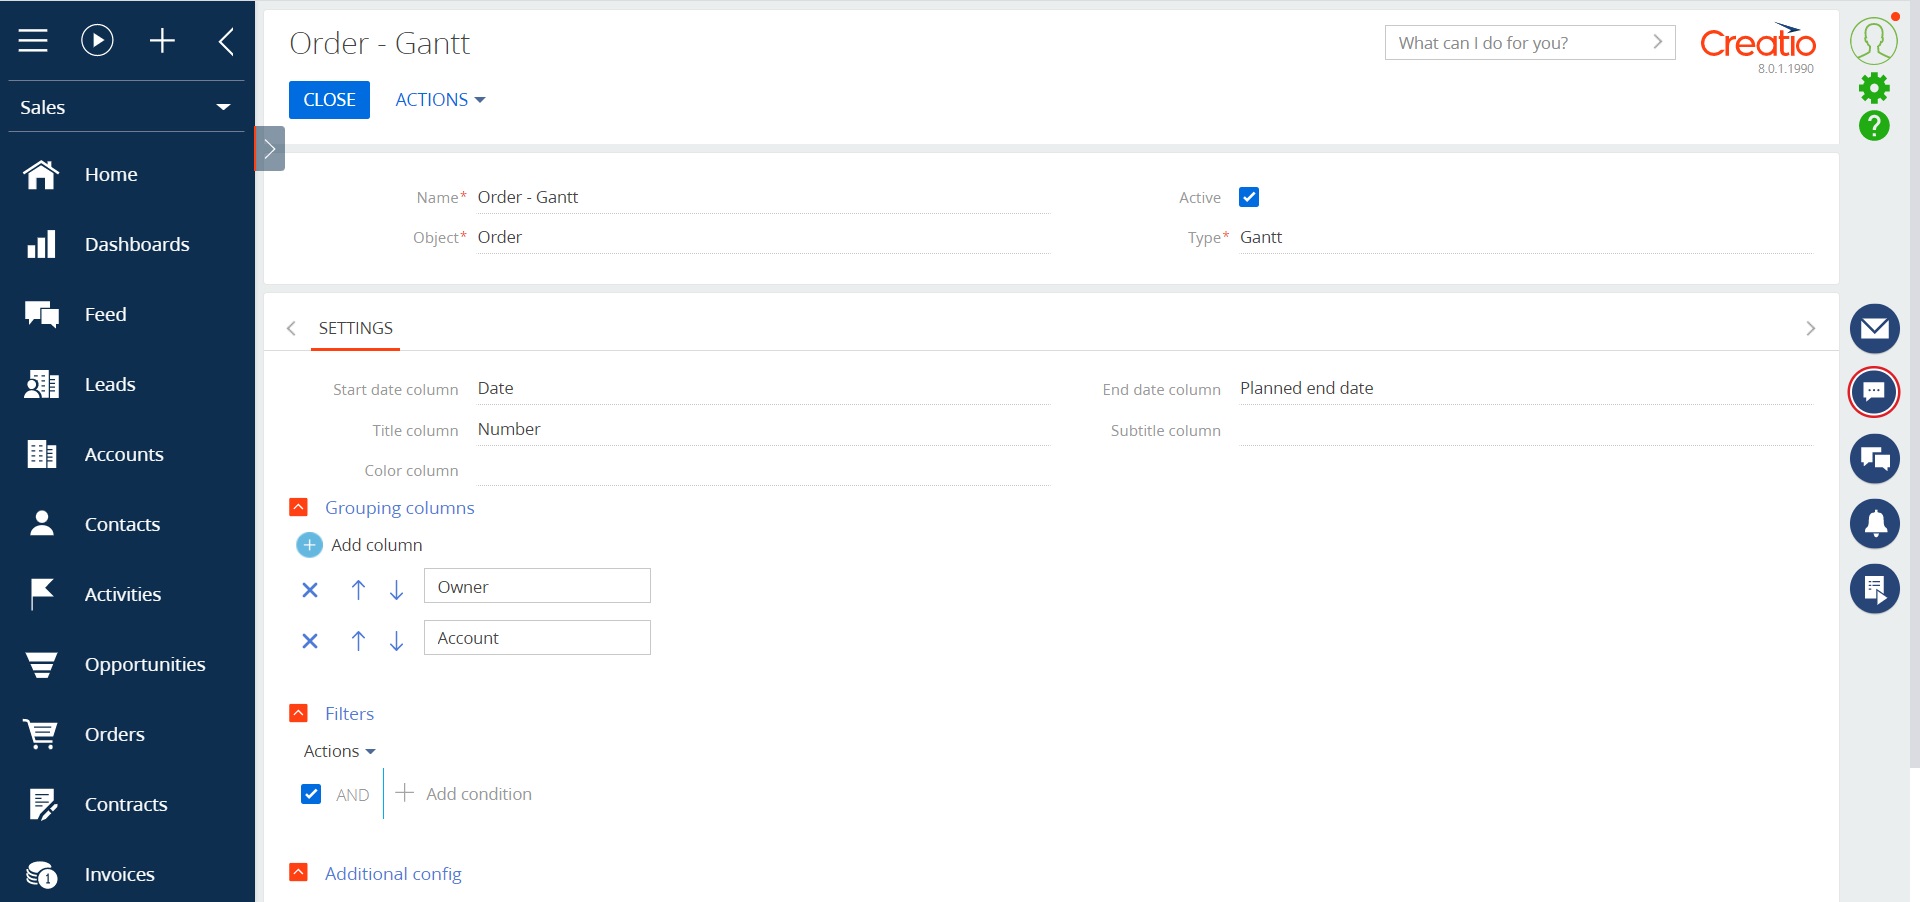This screenshot has height=902, width=1920.
Task: Open the system settings gear icon
Action: [x=1875, y=89]
